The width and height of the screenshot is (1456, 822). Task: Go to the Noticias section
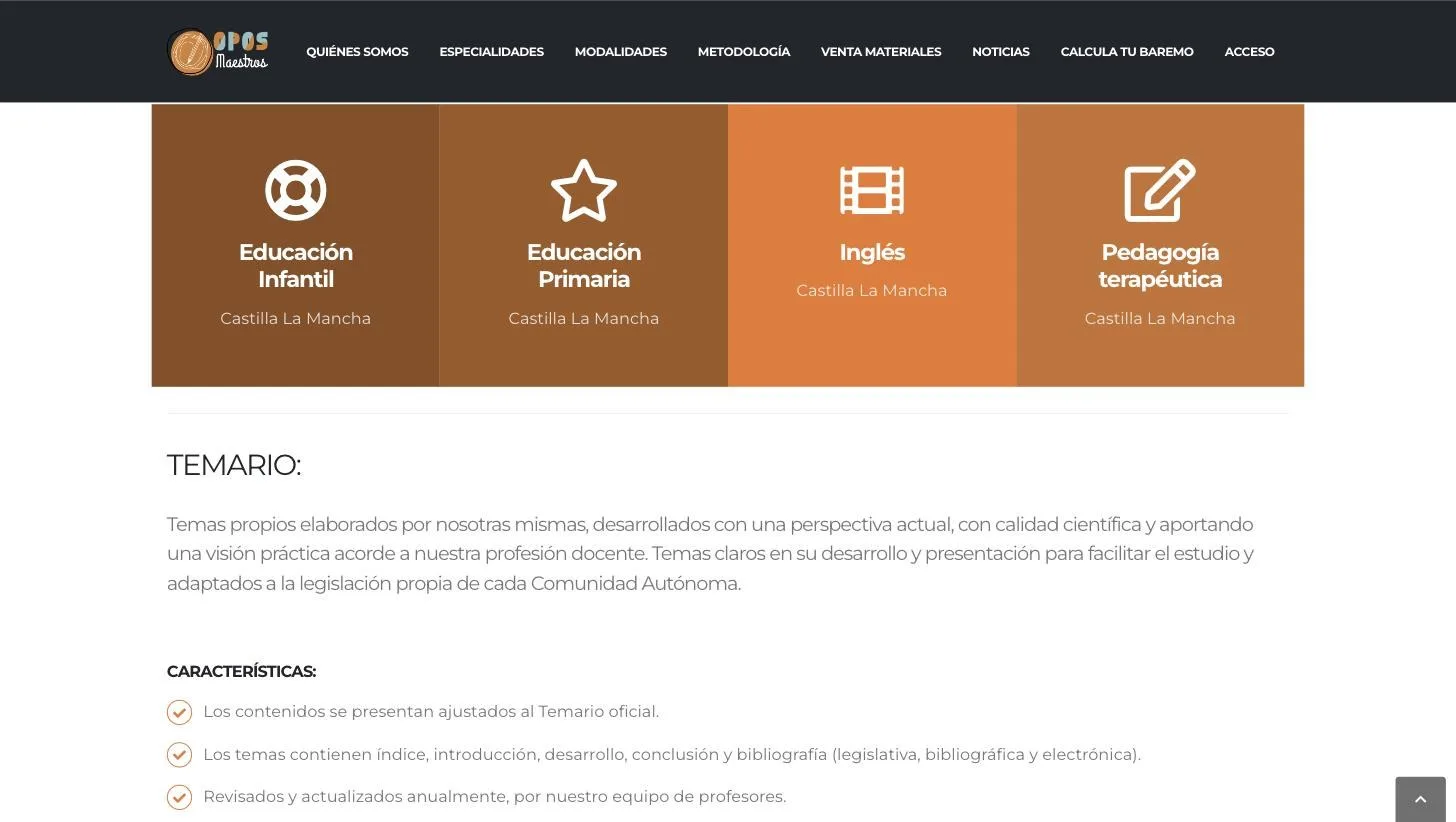[1000, 52]
